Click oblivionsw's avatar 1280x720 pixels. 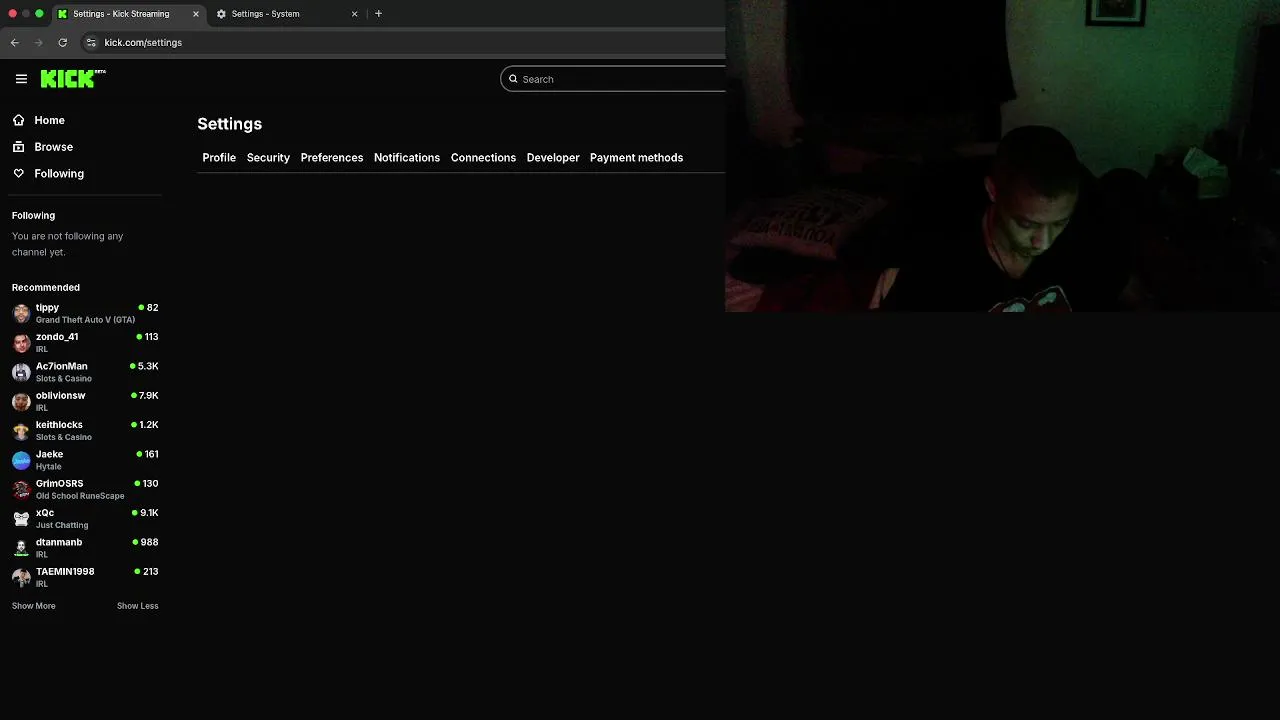(21, 401)
